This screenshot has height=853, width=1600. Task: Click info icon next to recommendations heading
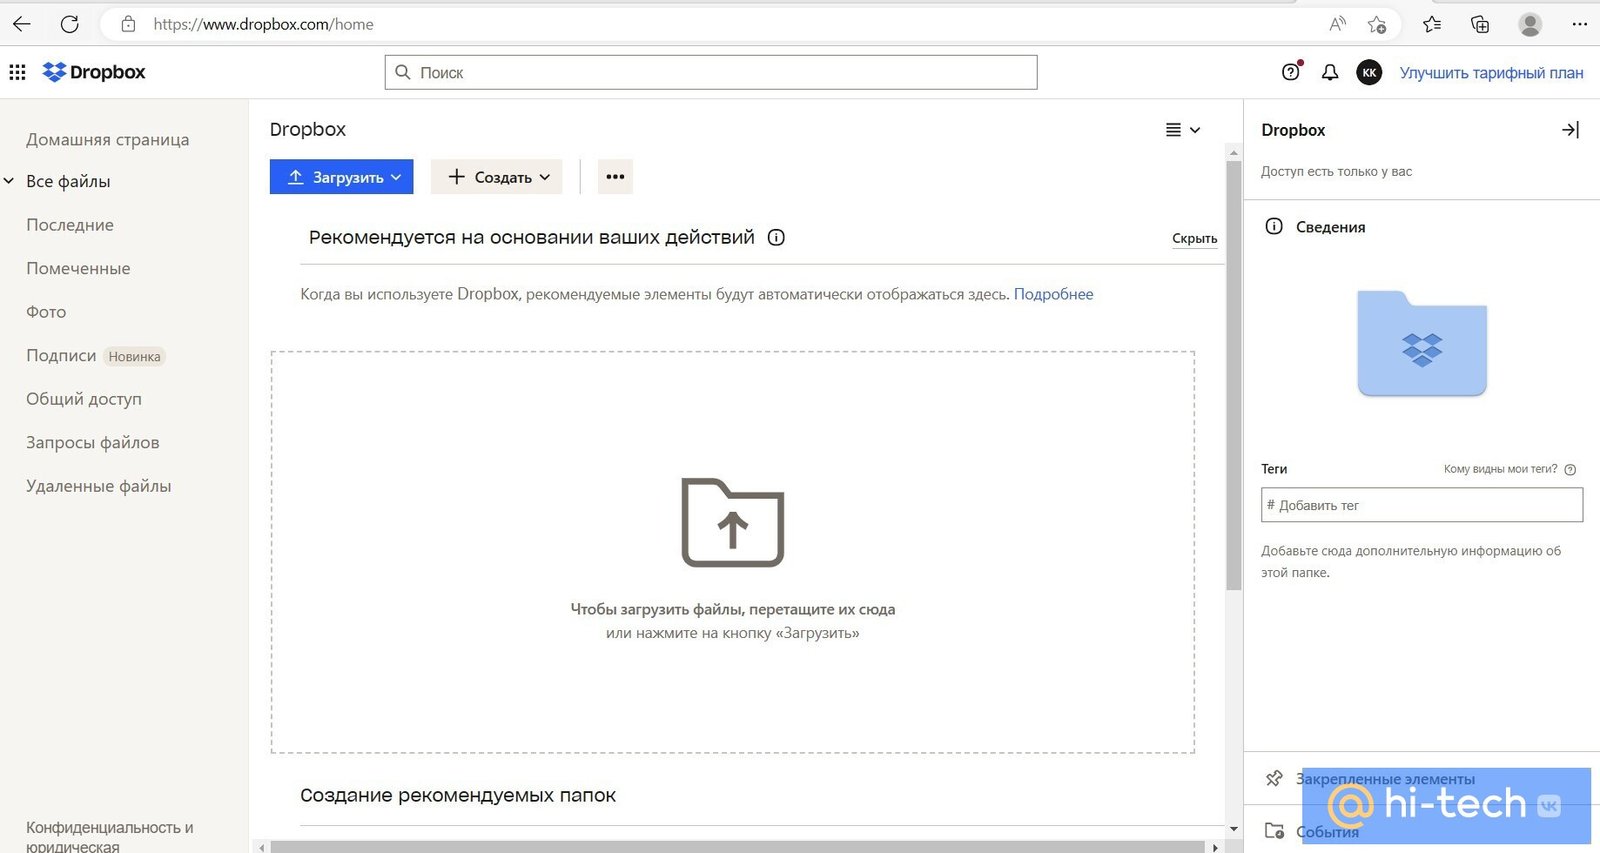pos(776,237)
